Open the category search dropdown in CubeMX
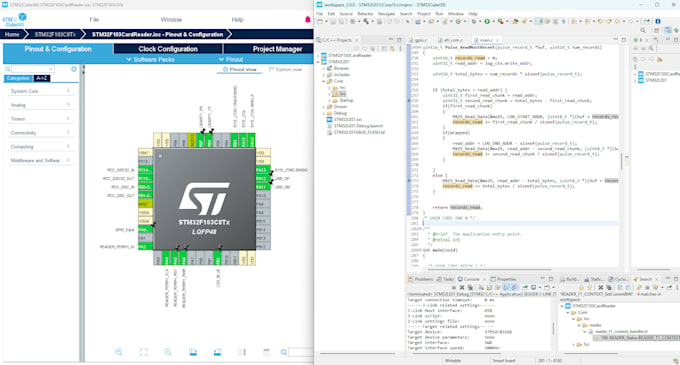Viewport: 680px width, 365px height. click(x=51, y=69)
